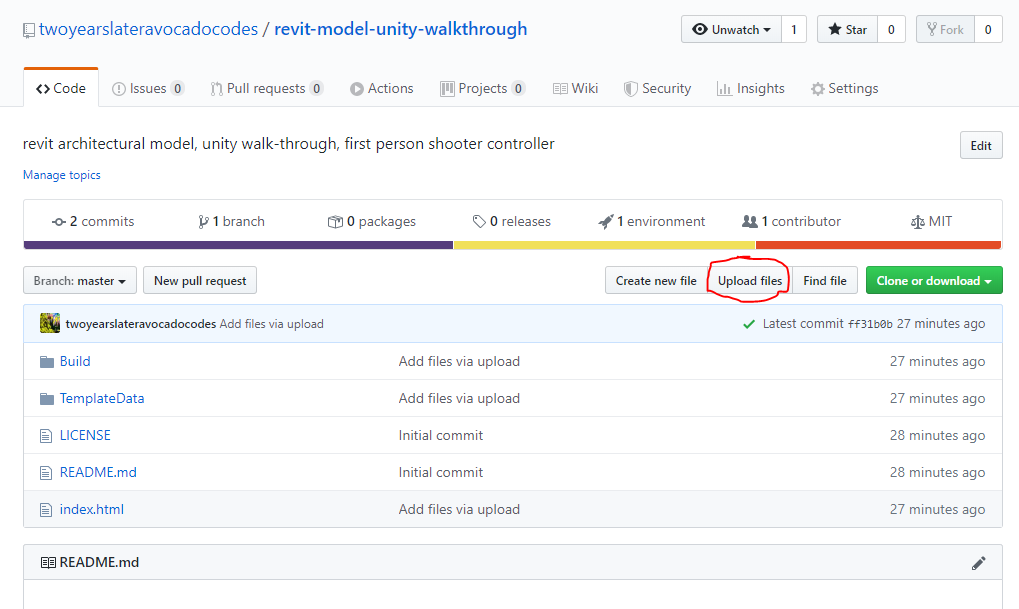The width and height of the screenshot is (1019, 609).
Task: Click the star count next to Star
Action: (x=891, y=30)
